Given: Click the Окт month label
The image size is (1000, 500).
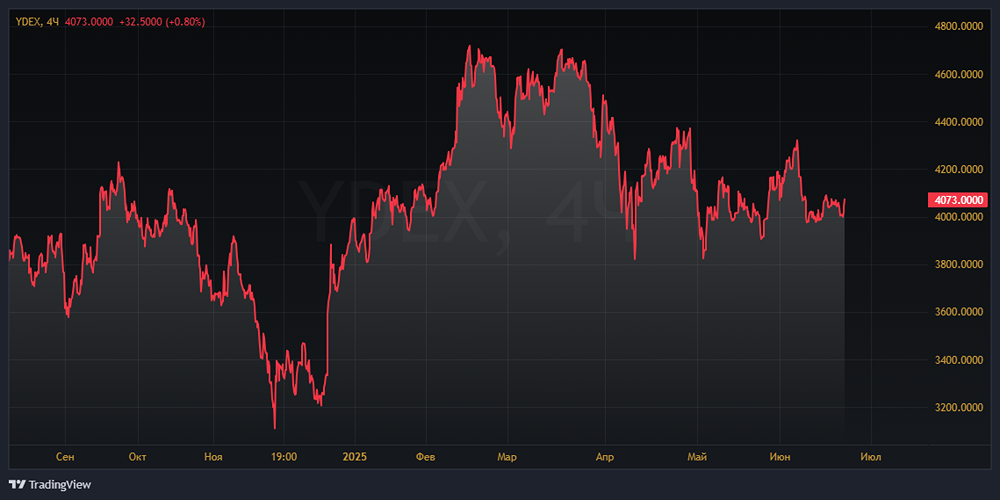Looking at the screenshot, I should (138, 457).
